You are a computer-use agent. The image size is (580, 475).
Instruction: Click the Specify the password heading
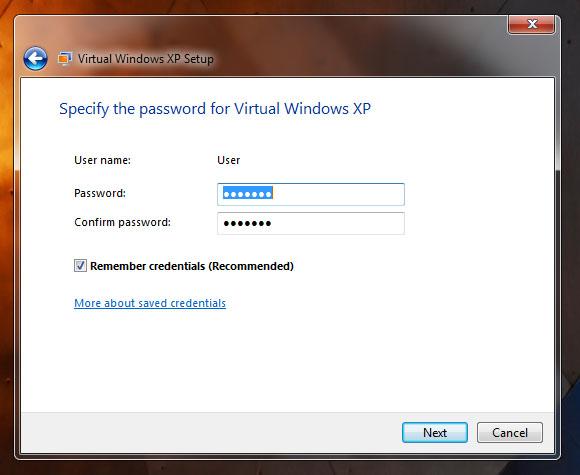click(x=215, y=109)
